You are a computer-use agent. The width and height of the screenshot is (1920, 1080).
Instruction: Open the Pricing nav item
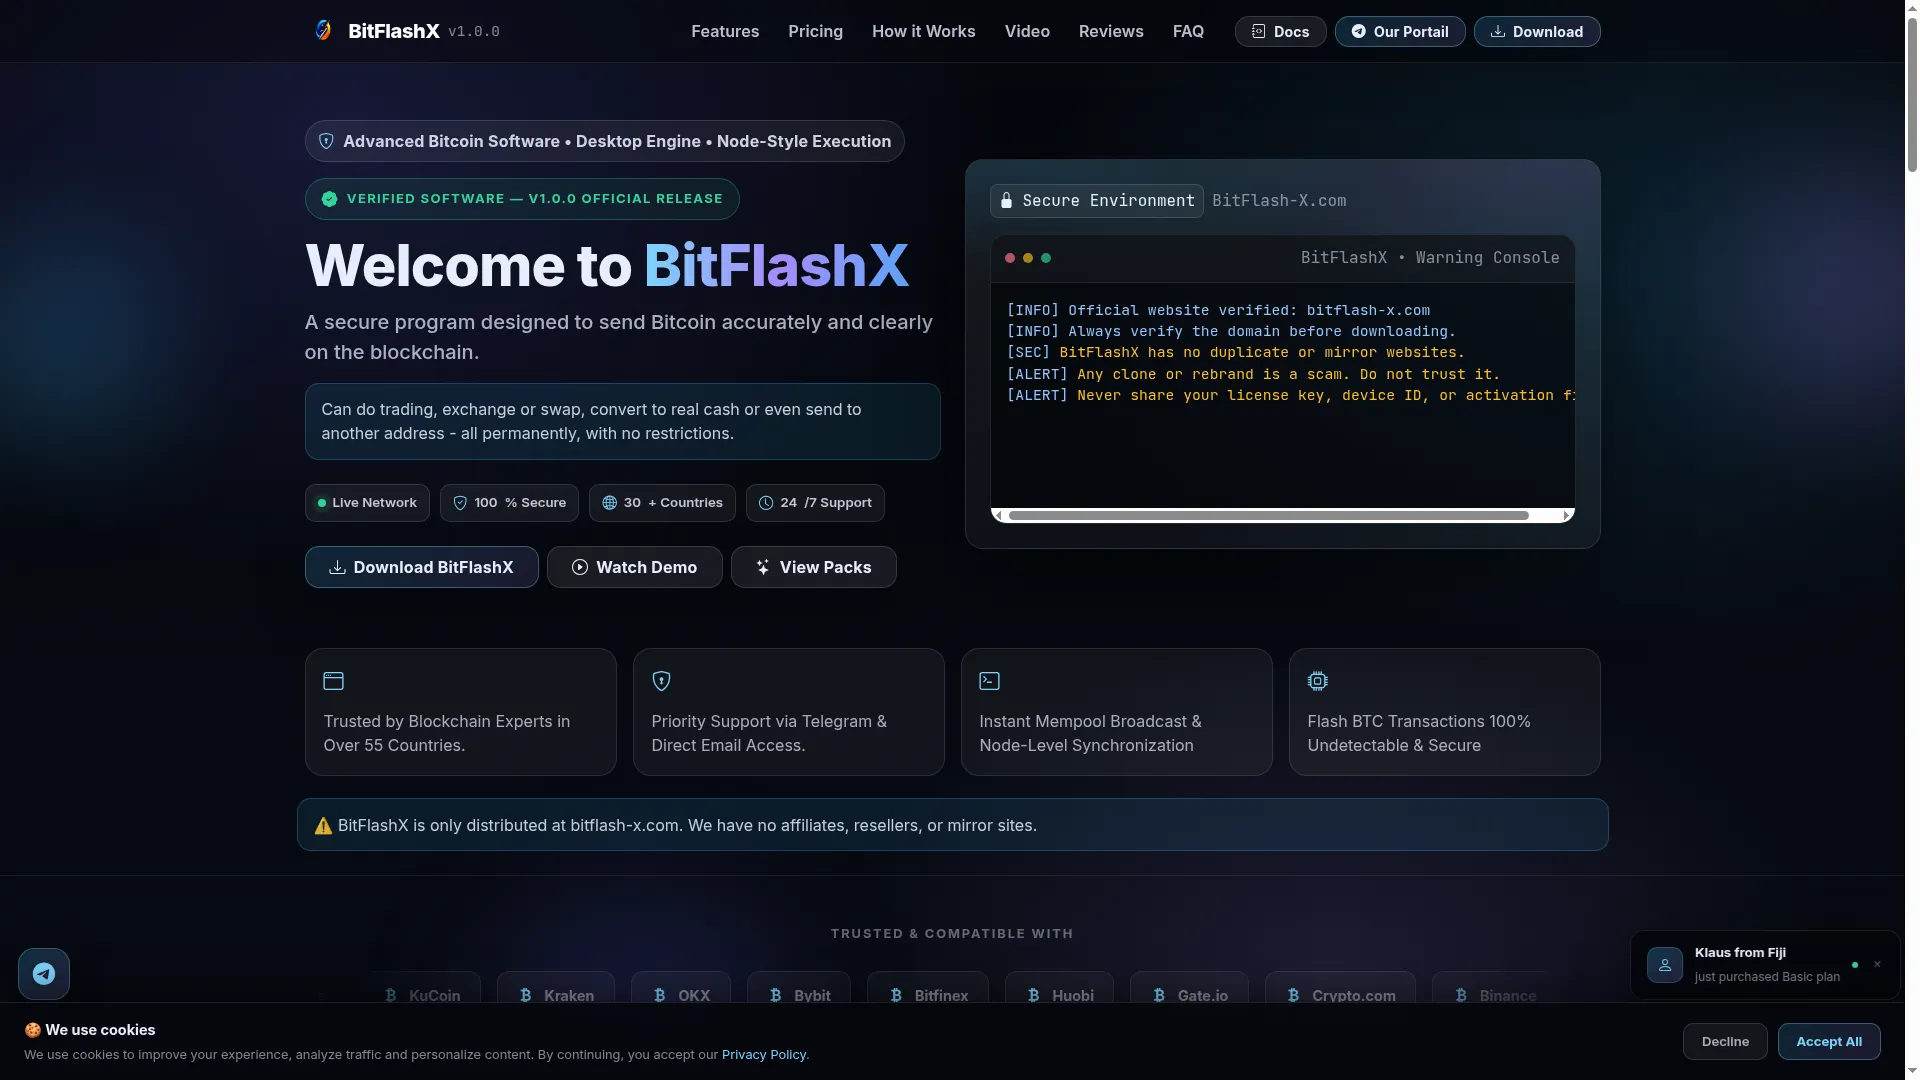point(815,31)
